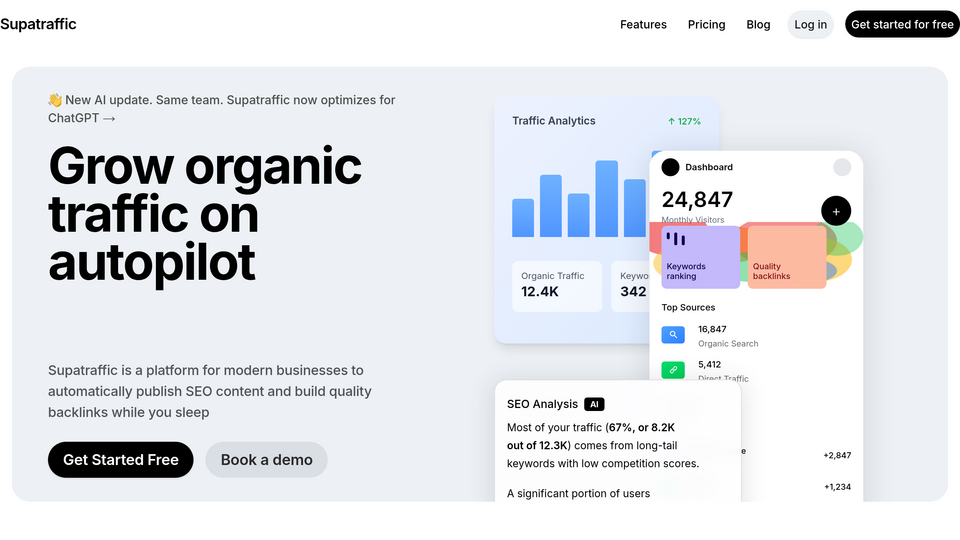
Task: Click the Supatraffic logo
Action: 38,24
